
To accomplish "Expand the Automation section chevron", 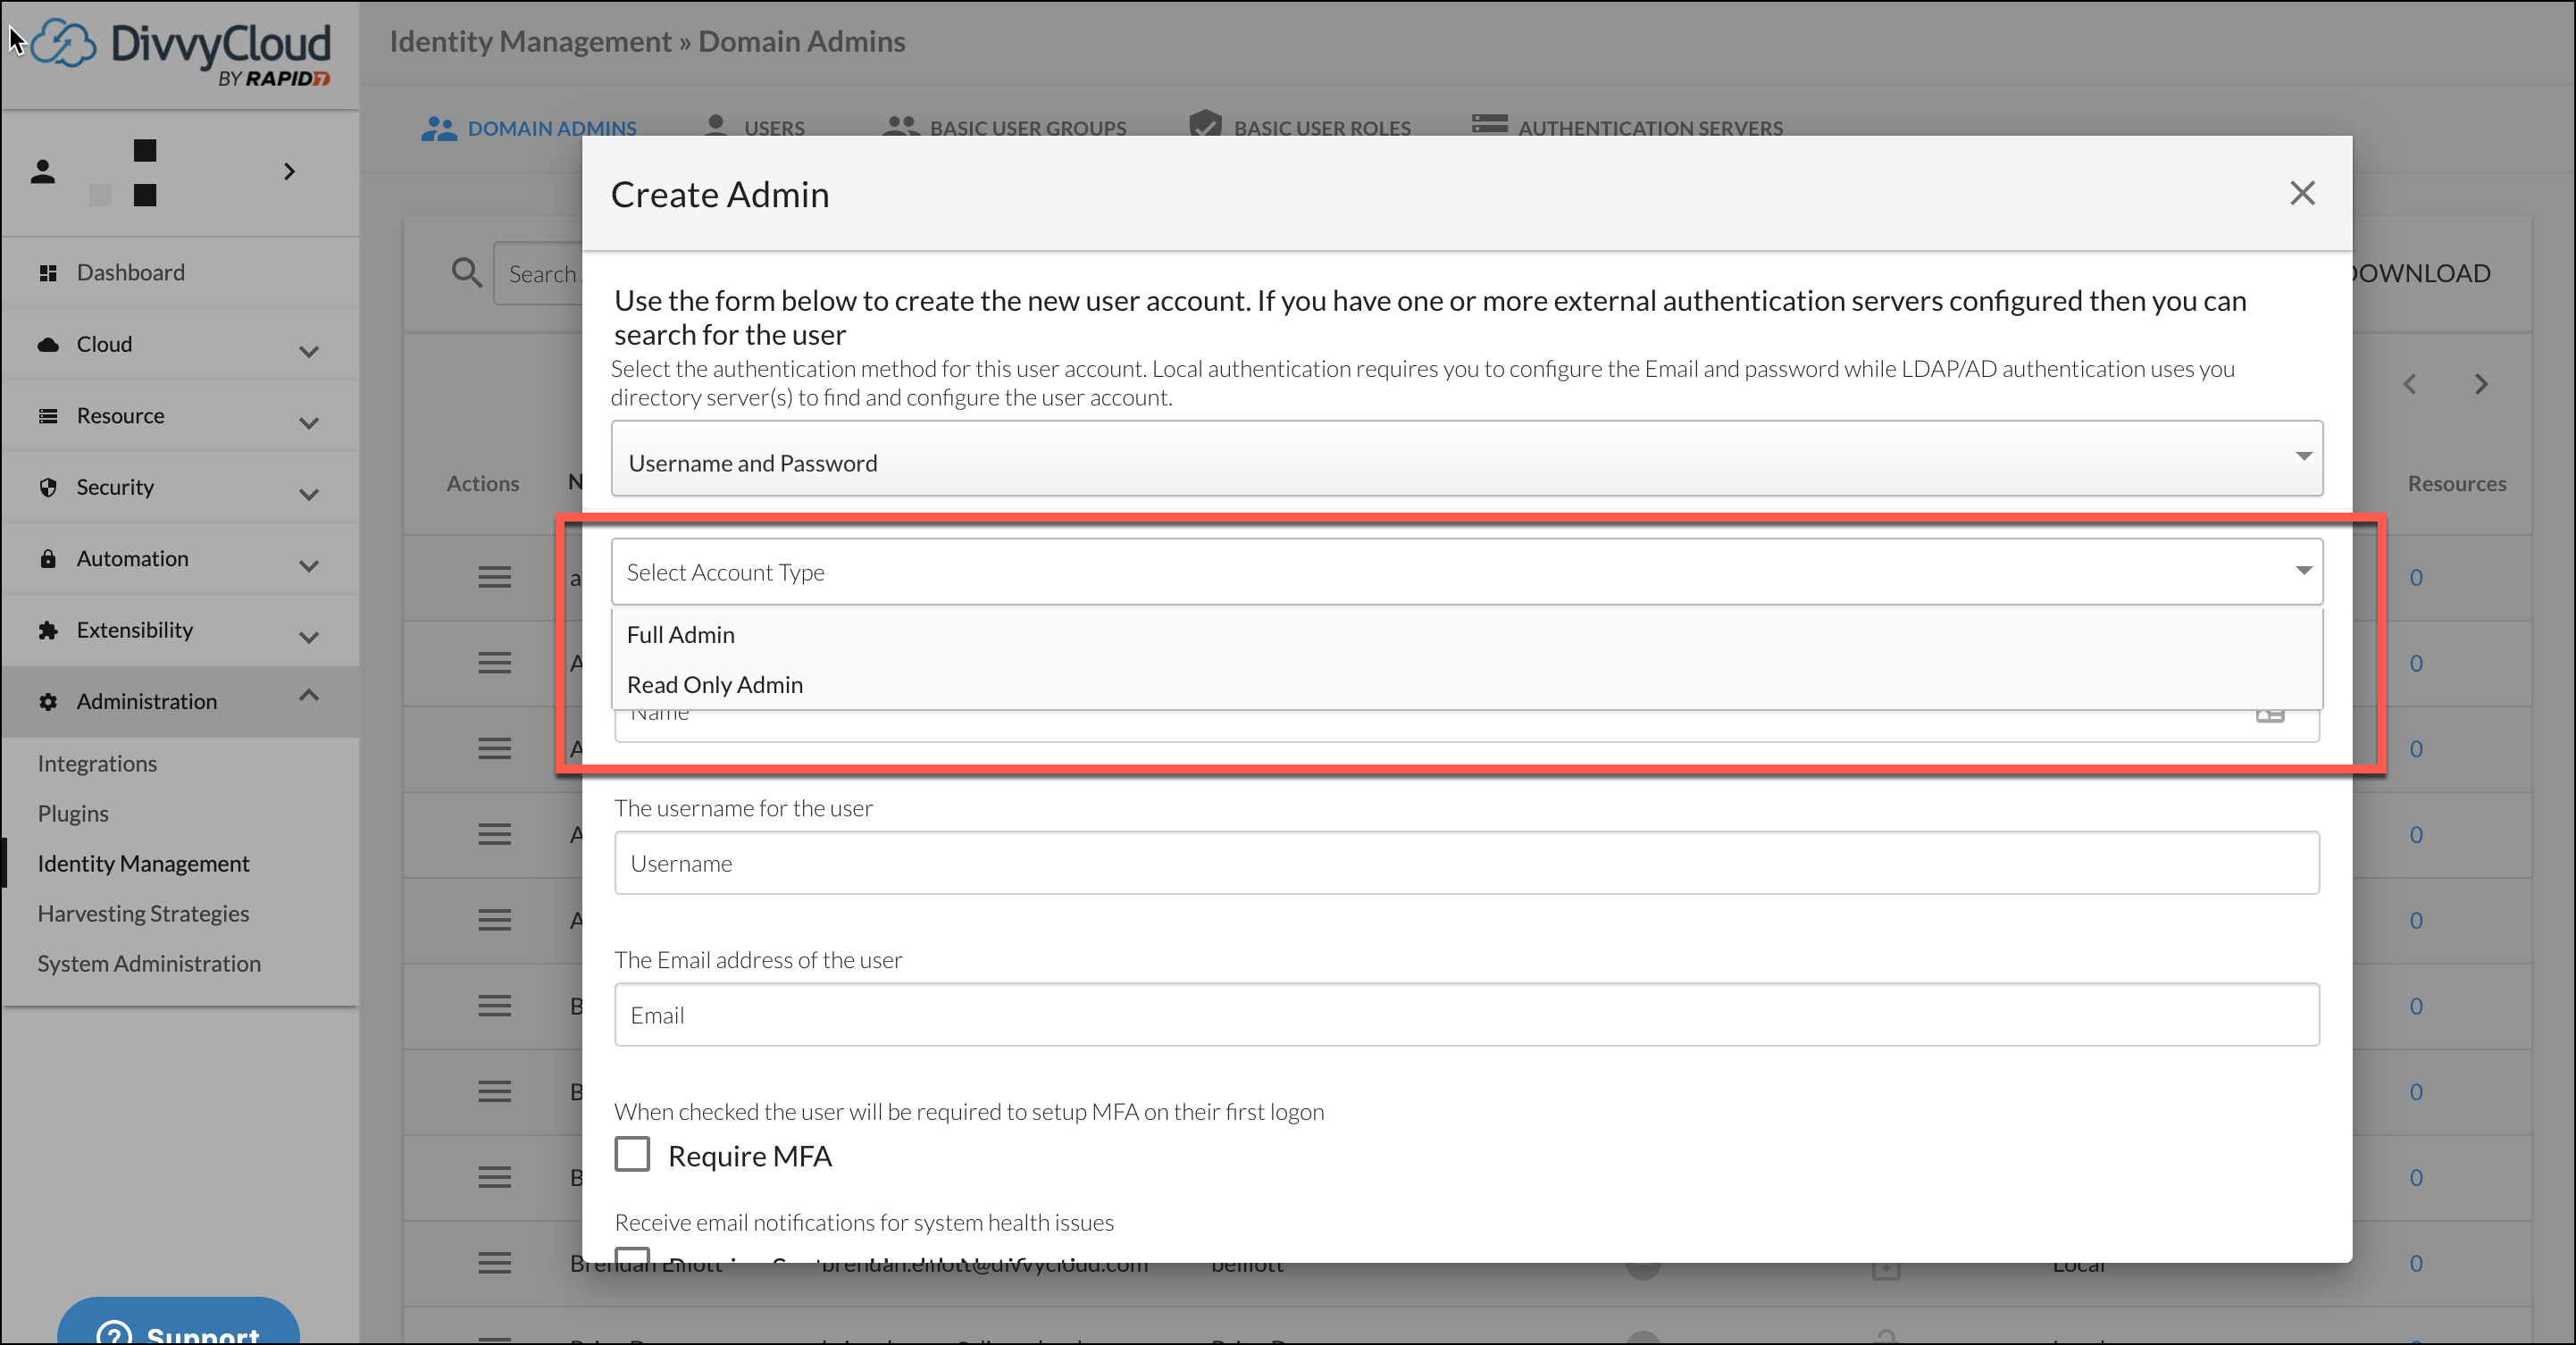I will (x=309, y=566).
